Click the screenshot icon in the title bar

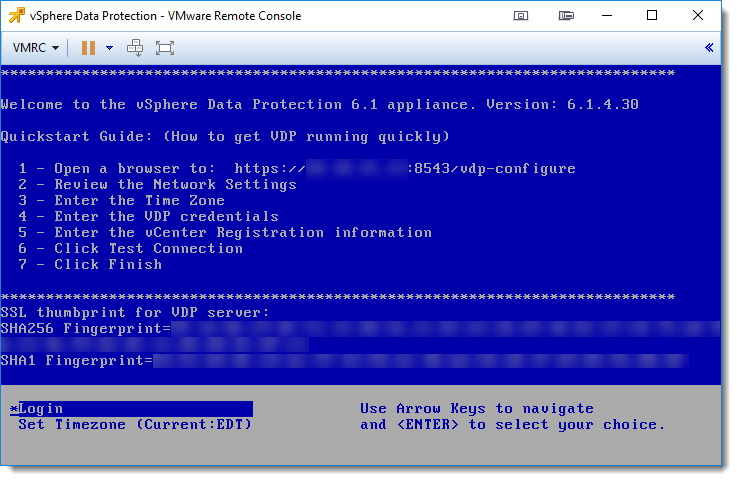(x=520, y=16)
